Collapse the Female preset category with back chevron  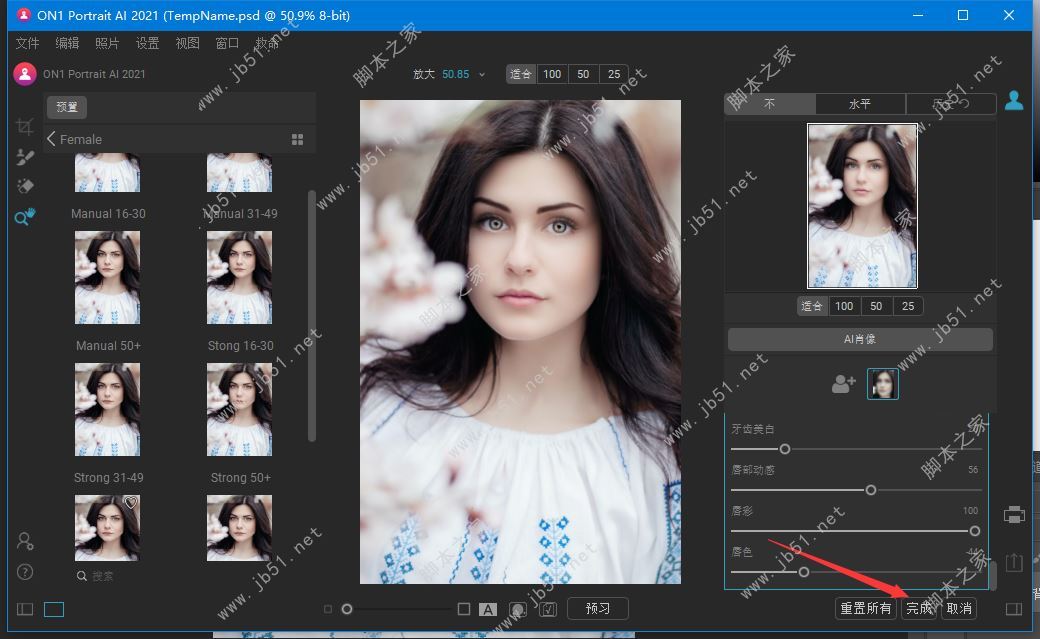pos(51,139)
